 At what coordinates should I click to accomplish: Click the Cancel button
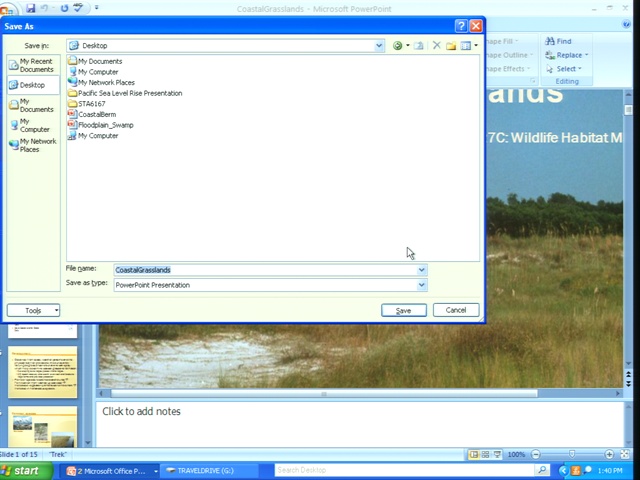tap(456, 310)
